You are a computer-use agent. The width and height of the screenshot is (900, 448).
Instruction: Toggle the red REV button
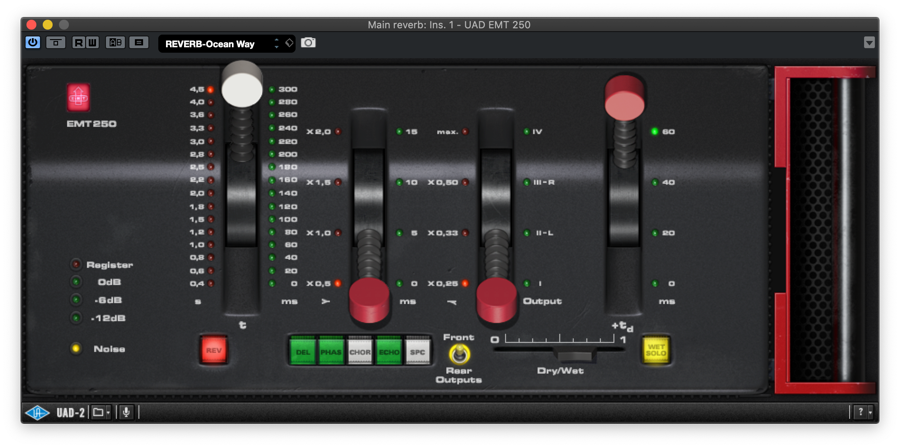[214, 350]
